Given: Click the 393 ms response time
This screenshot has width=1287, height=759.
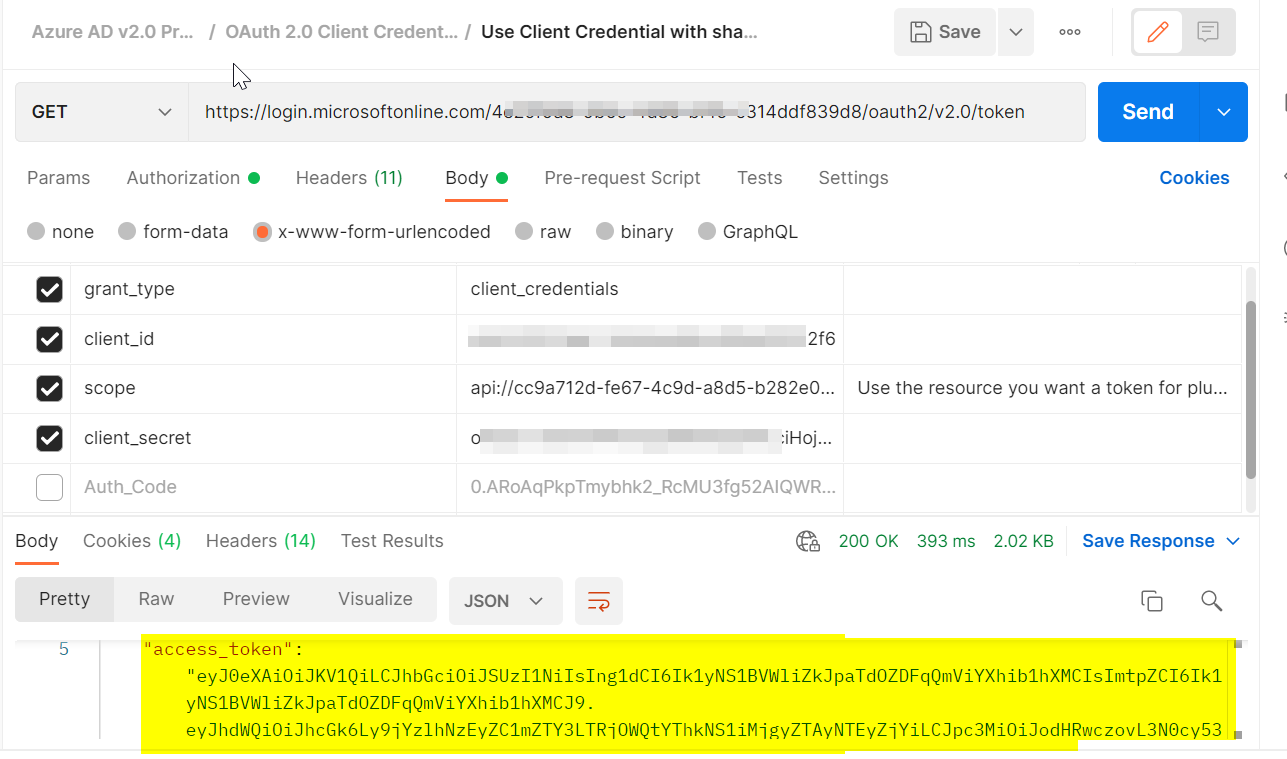Looking at the screenshot, I should point(946,541).
